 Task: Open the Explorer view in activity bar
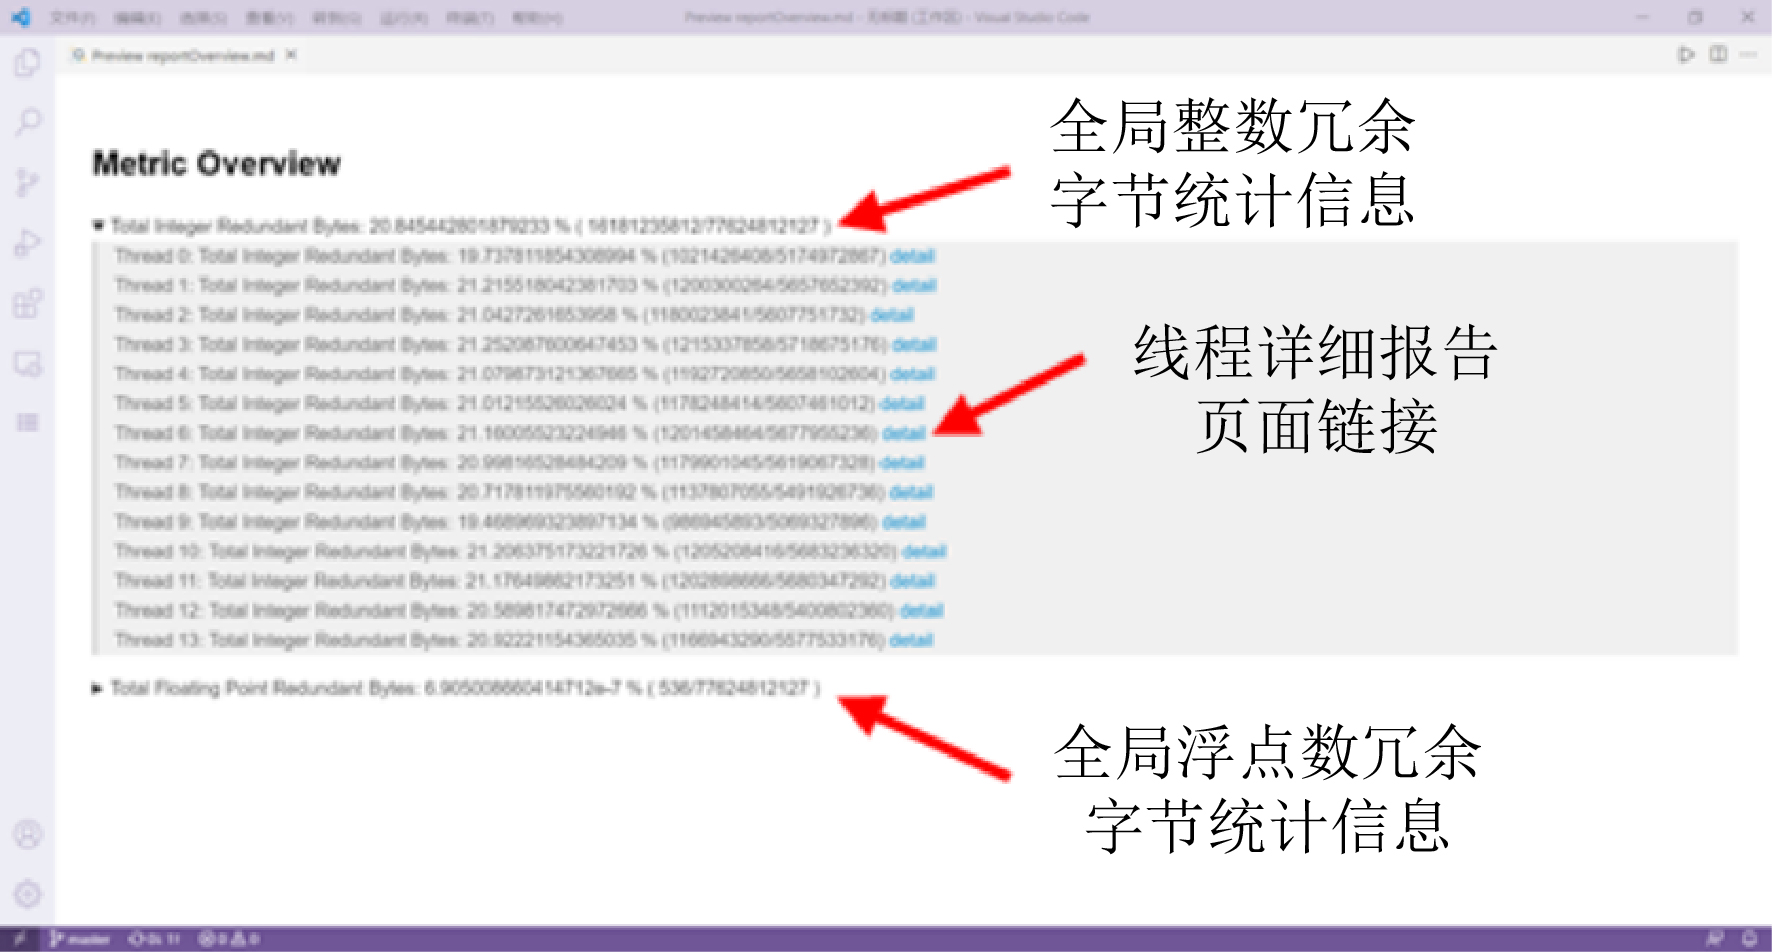tap(28, 63)
